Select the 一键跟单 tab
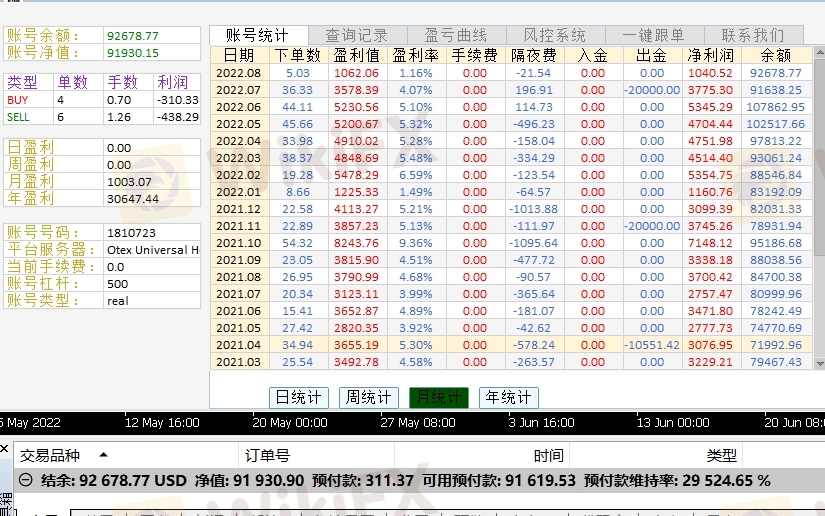Viewport: 825px width, 516px height. point(654,36)
